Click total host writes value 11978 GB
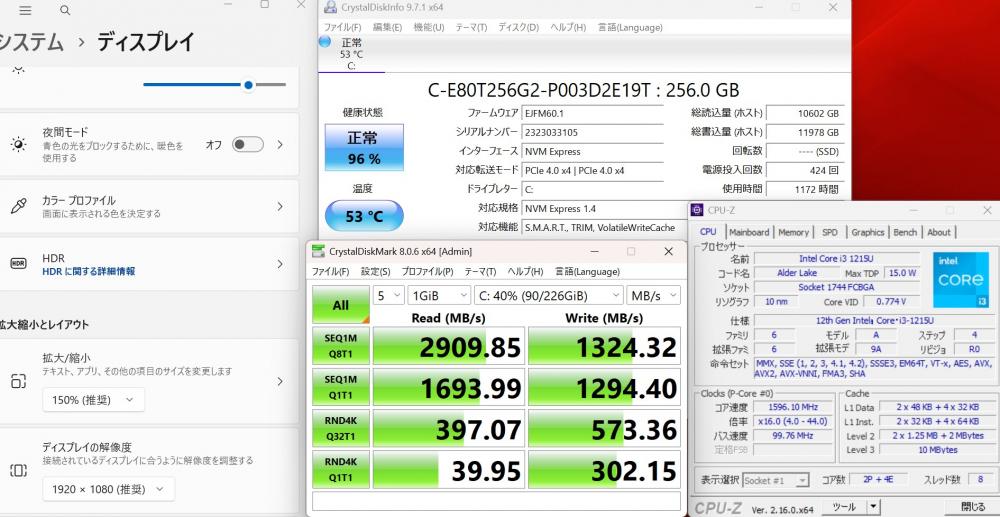The image size is (1000, 517). [805, 132]
